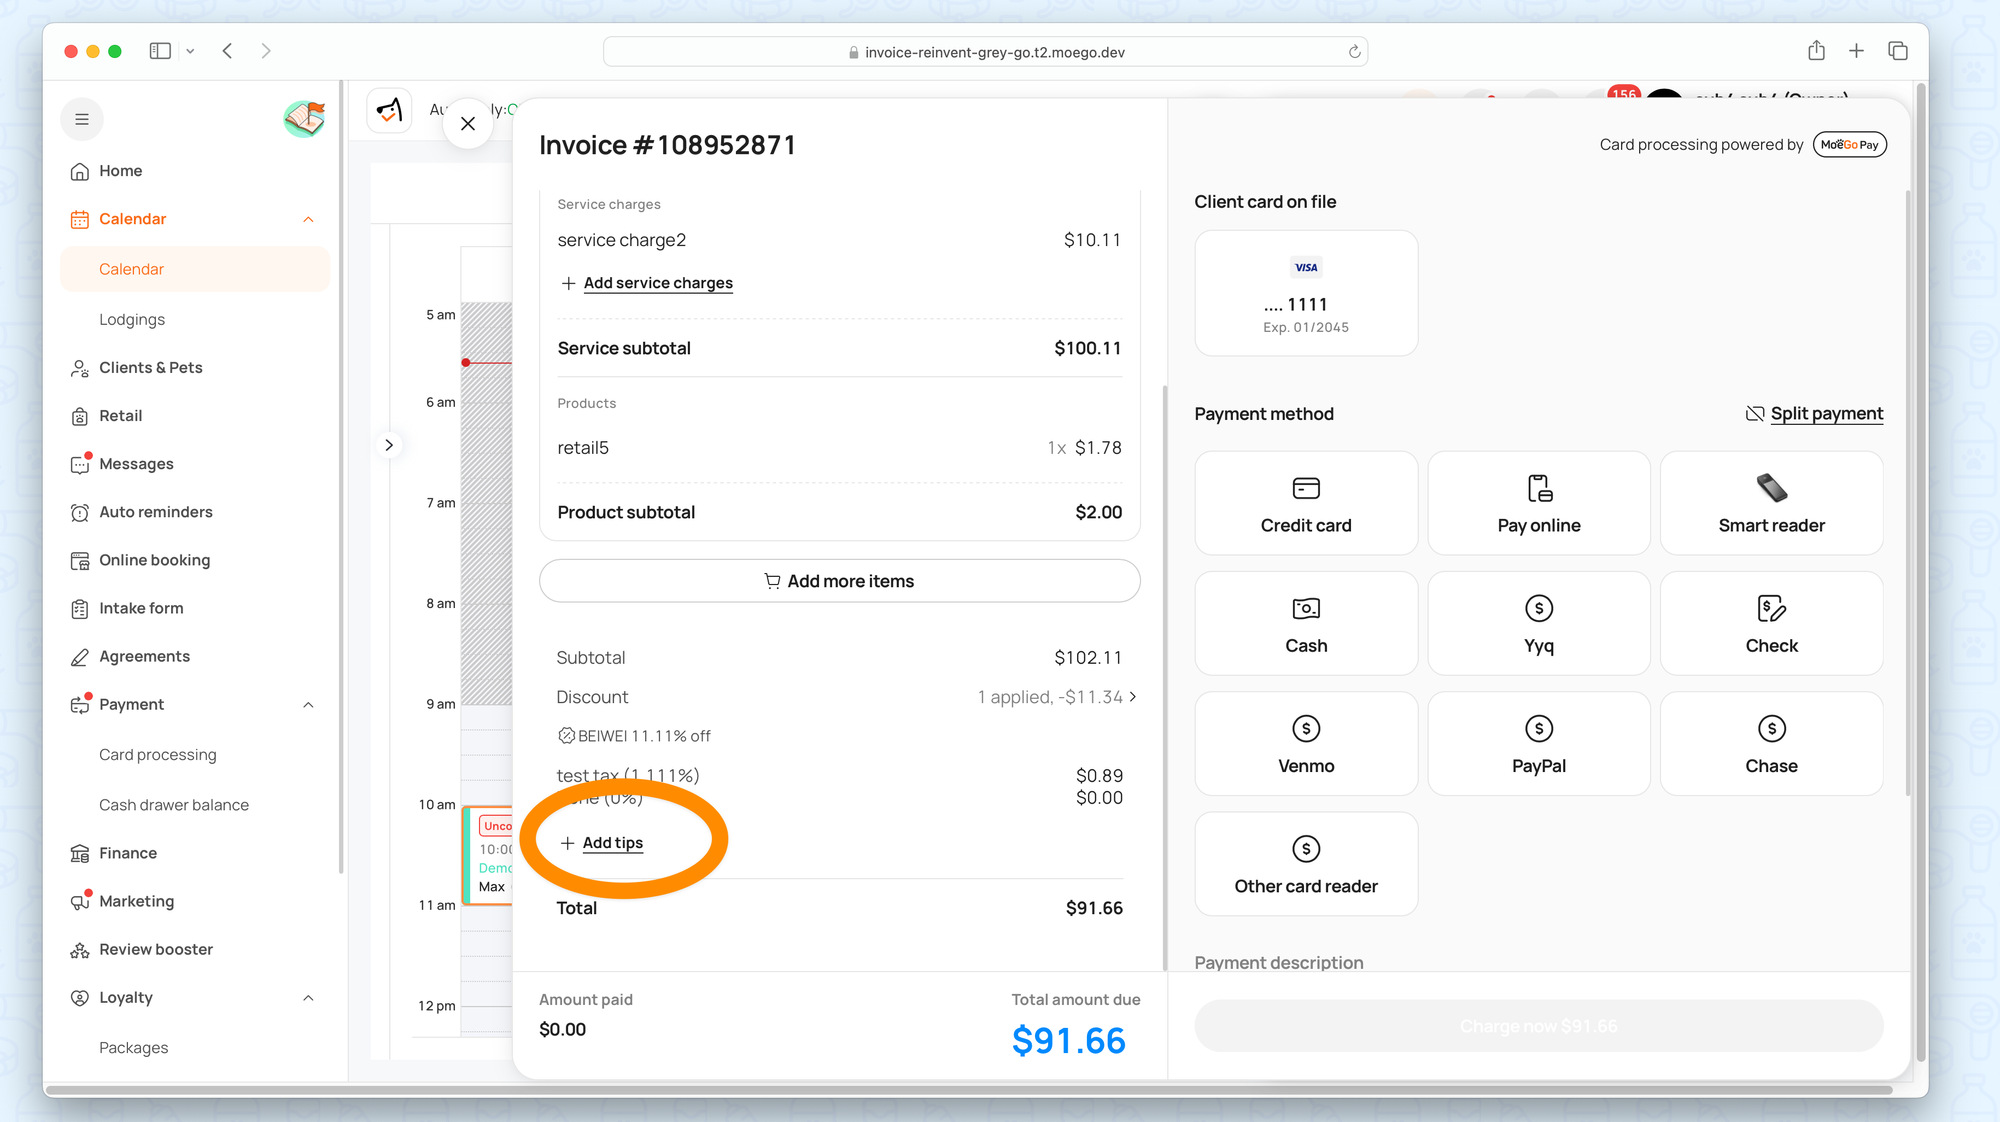
Task: Go to Online booking in sidebar
Action: point(154,560)
